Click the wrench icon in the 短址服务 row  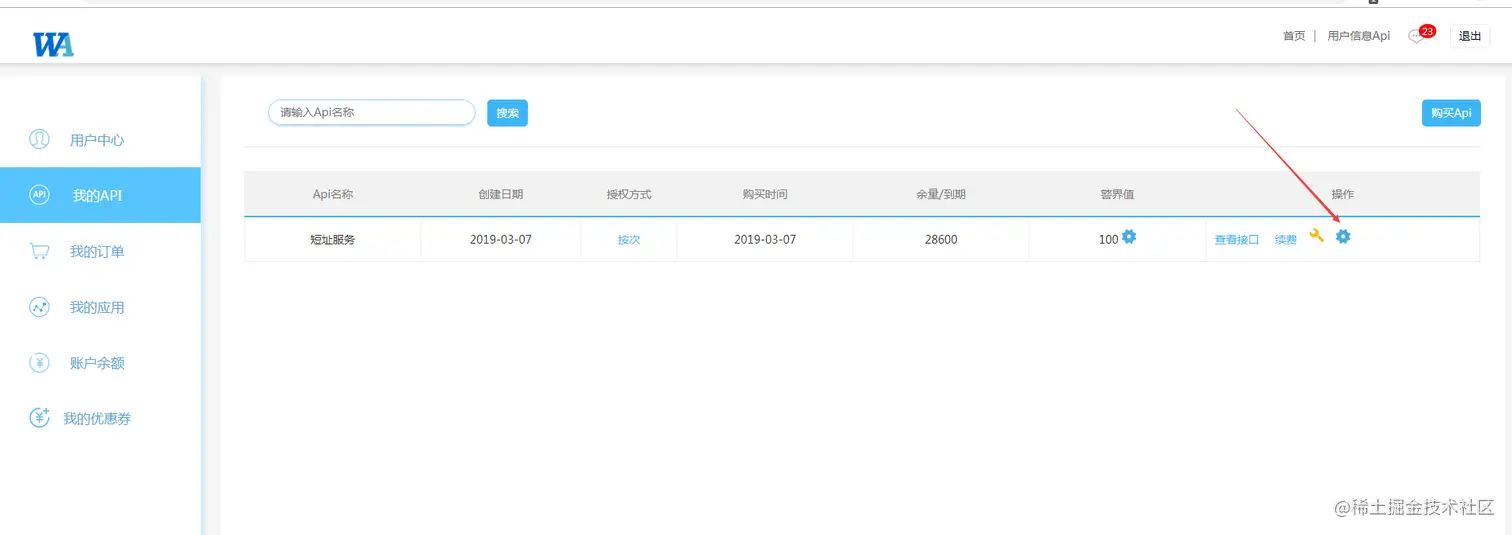(x=1316, y=236)
